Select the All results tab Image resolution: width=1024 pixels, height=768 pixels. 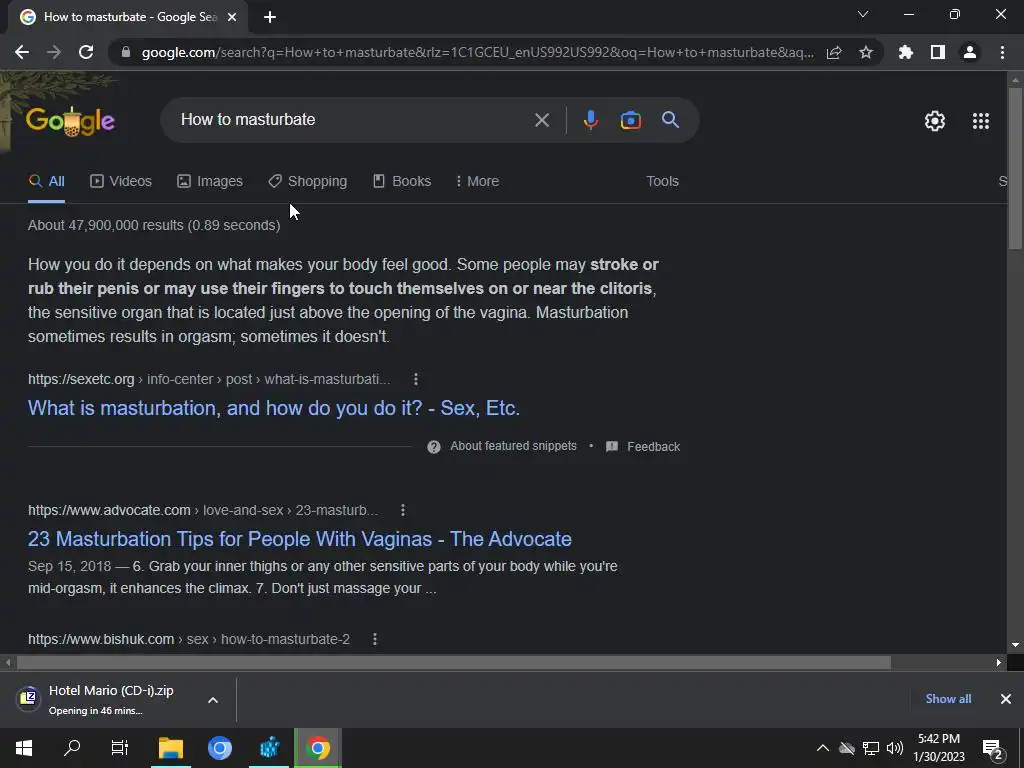[46, 182]
